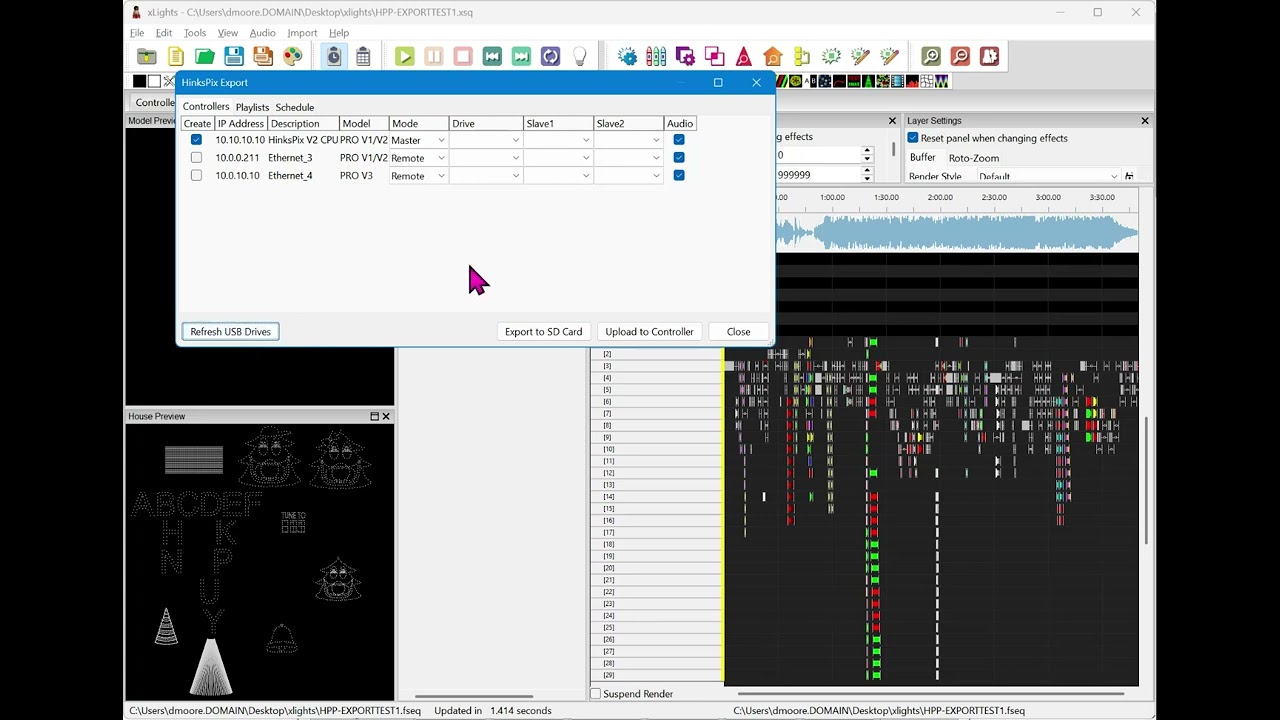
Task: Toggle Audio checkbox for HinksPix V2 CPU row
Action: click(x=679, y=140)
